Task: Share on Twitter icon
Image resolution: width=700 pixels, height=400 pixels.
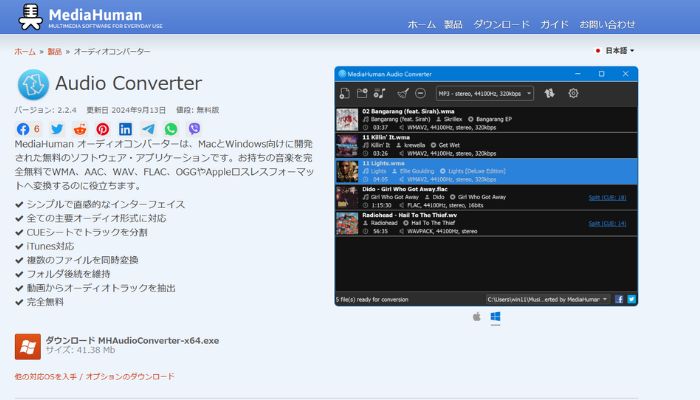Action: point(57,129)
